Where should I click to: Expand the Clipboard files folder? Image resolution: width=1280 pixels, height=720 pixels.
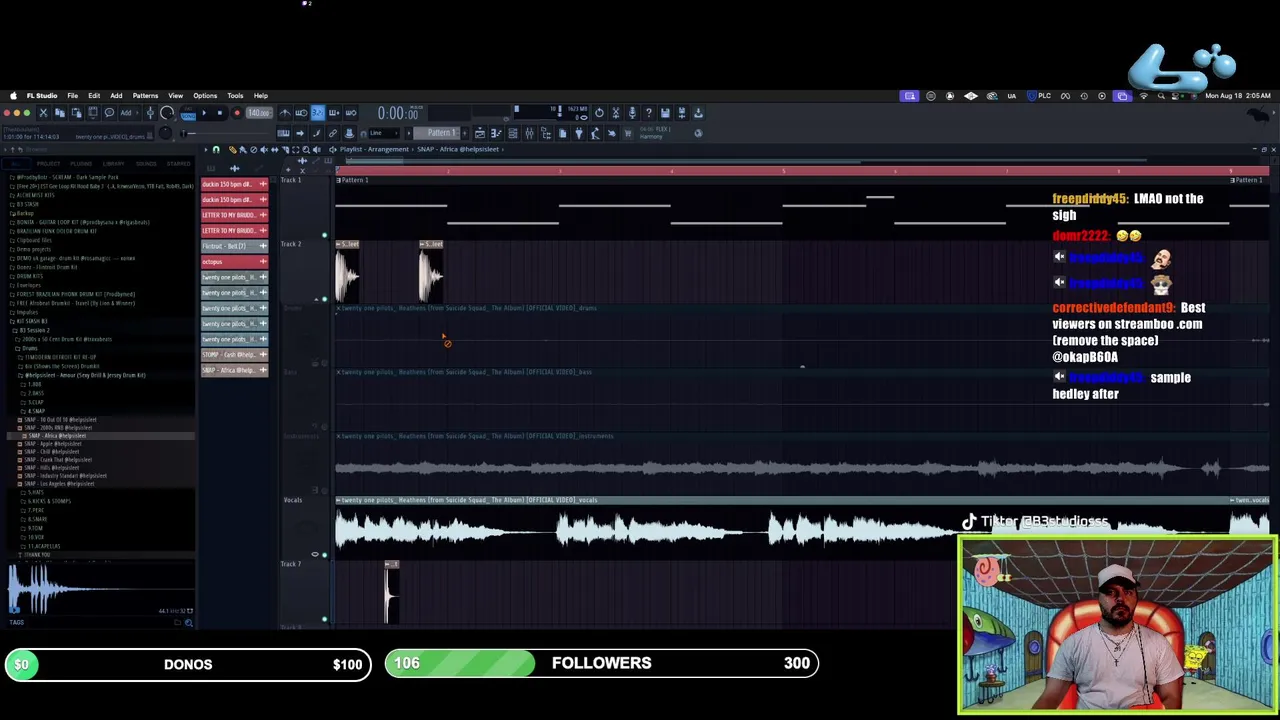[34, 240]
